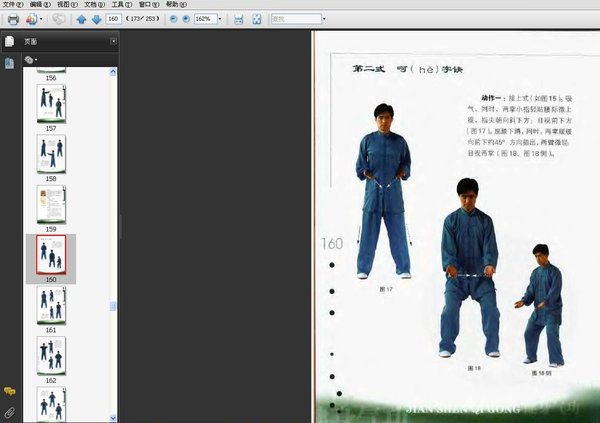This screenshot has width=600, height=423.
Task: Click the "页面" panel title
Action: [x=31, y=41]
